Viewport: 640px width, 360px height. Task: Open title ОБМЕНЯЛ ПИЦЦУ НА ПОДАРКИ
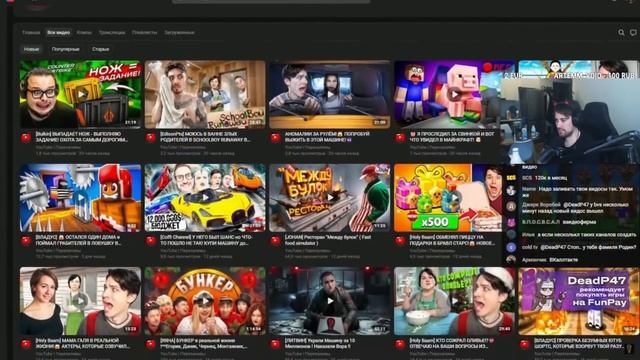(x=452, y=240)
